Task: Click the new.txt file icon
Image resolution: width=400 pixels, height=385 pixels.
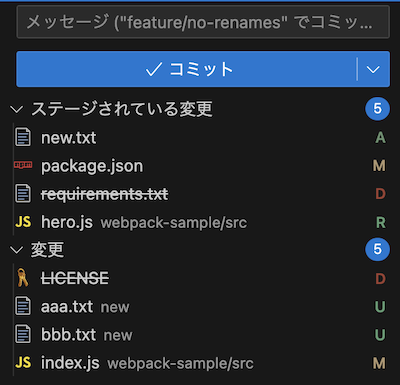Action: pos(23,137)
